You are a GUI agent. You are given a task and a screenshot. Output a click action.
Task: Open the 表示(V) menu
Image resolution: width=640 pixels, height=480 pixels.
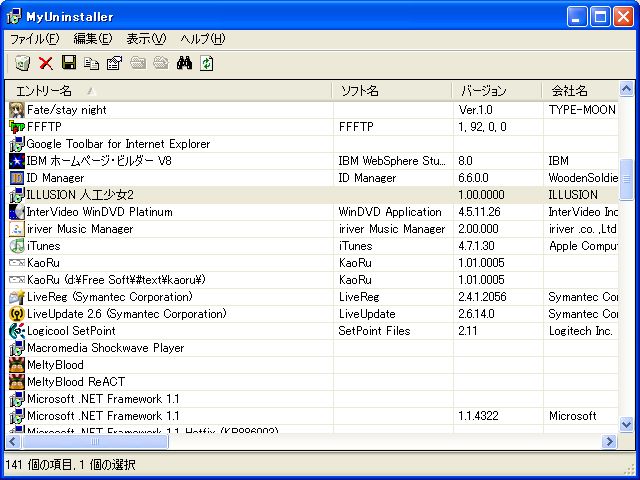pyautogui.click(x=146, y=39)
